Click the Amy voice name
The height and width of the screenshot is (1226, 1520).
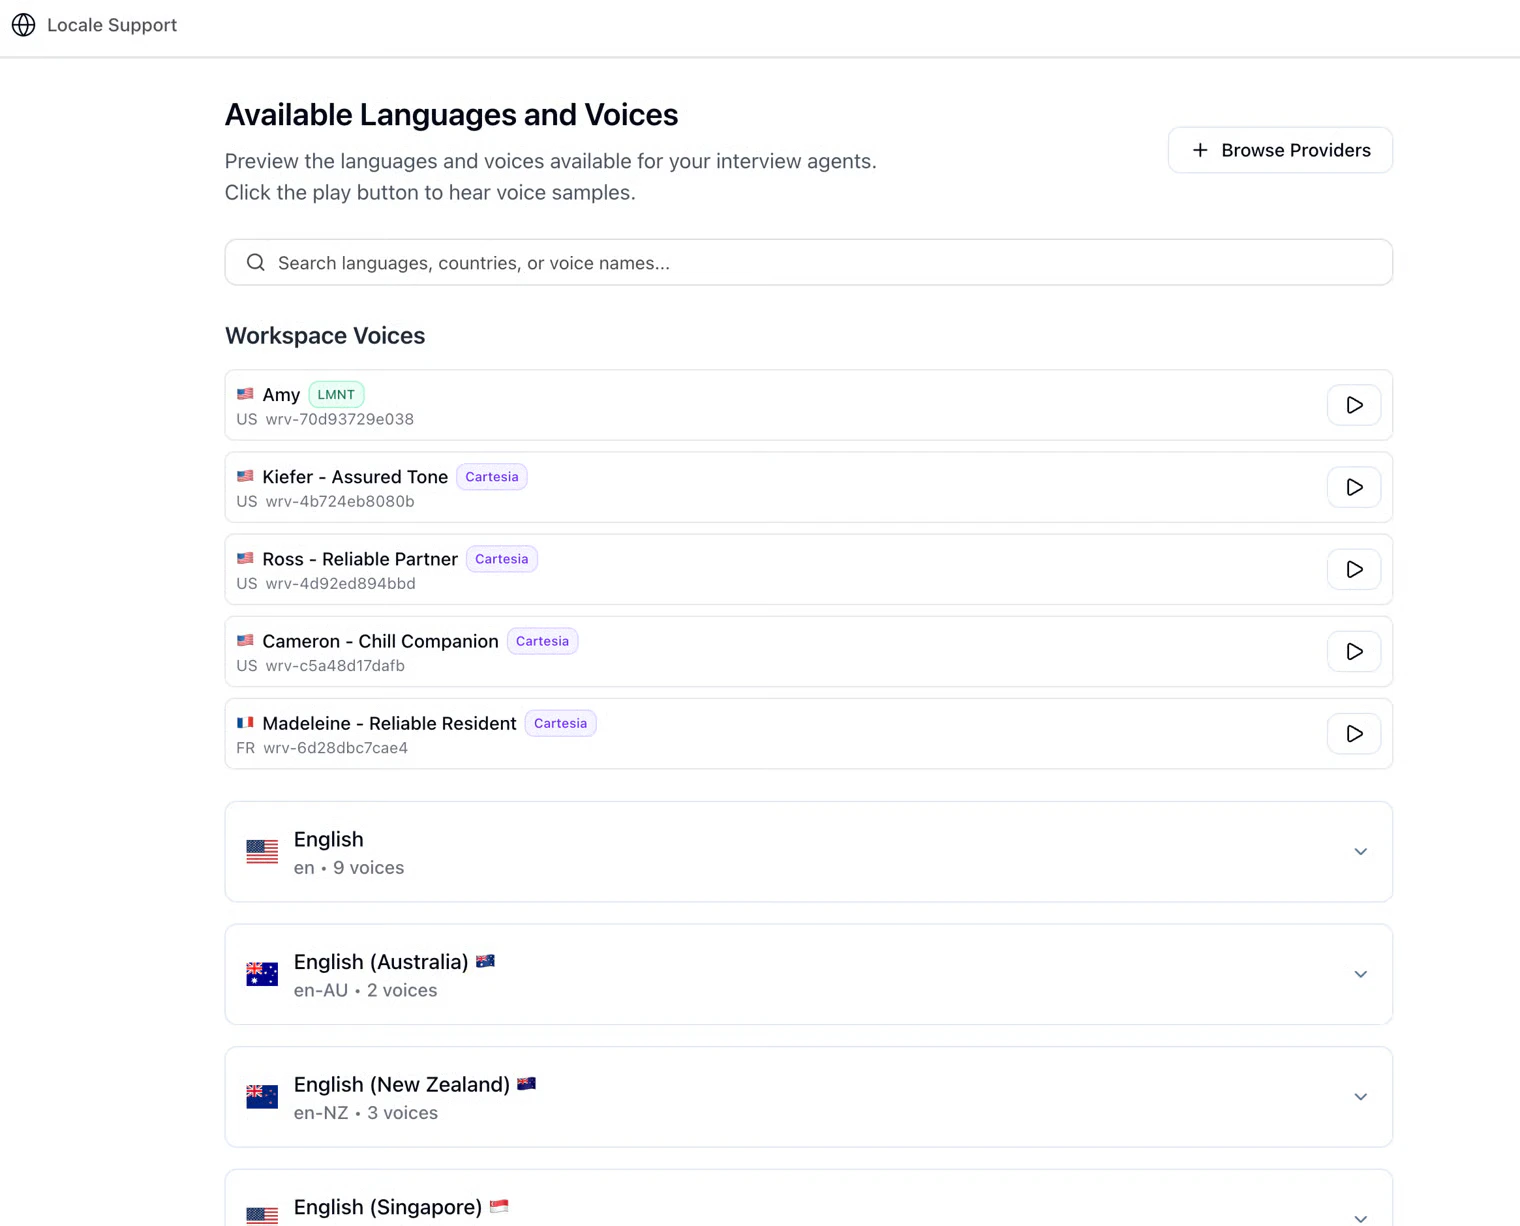pos(281,395)
